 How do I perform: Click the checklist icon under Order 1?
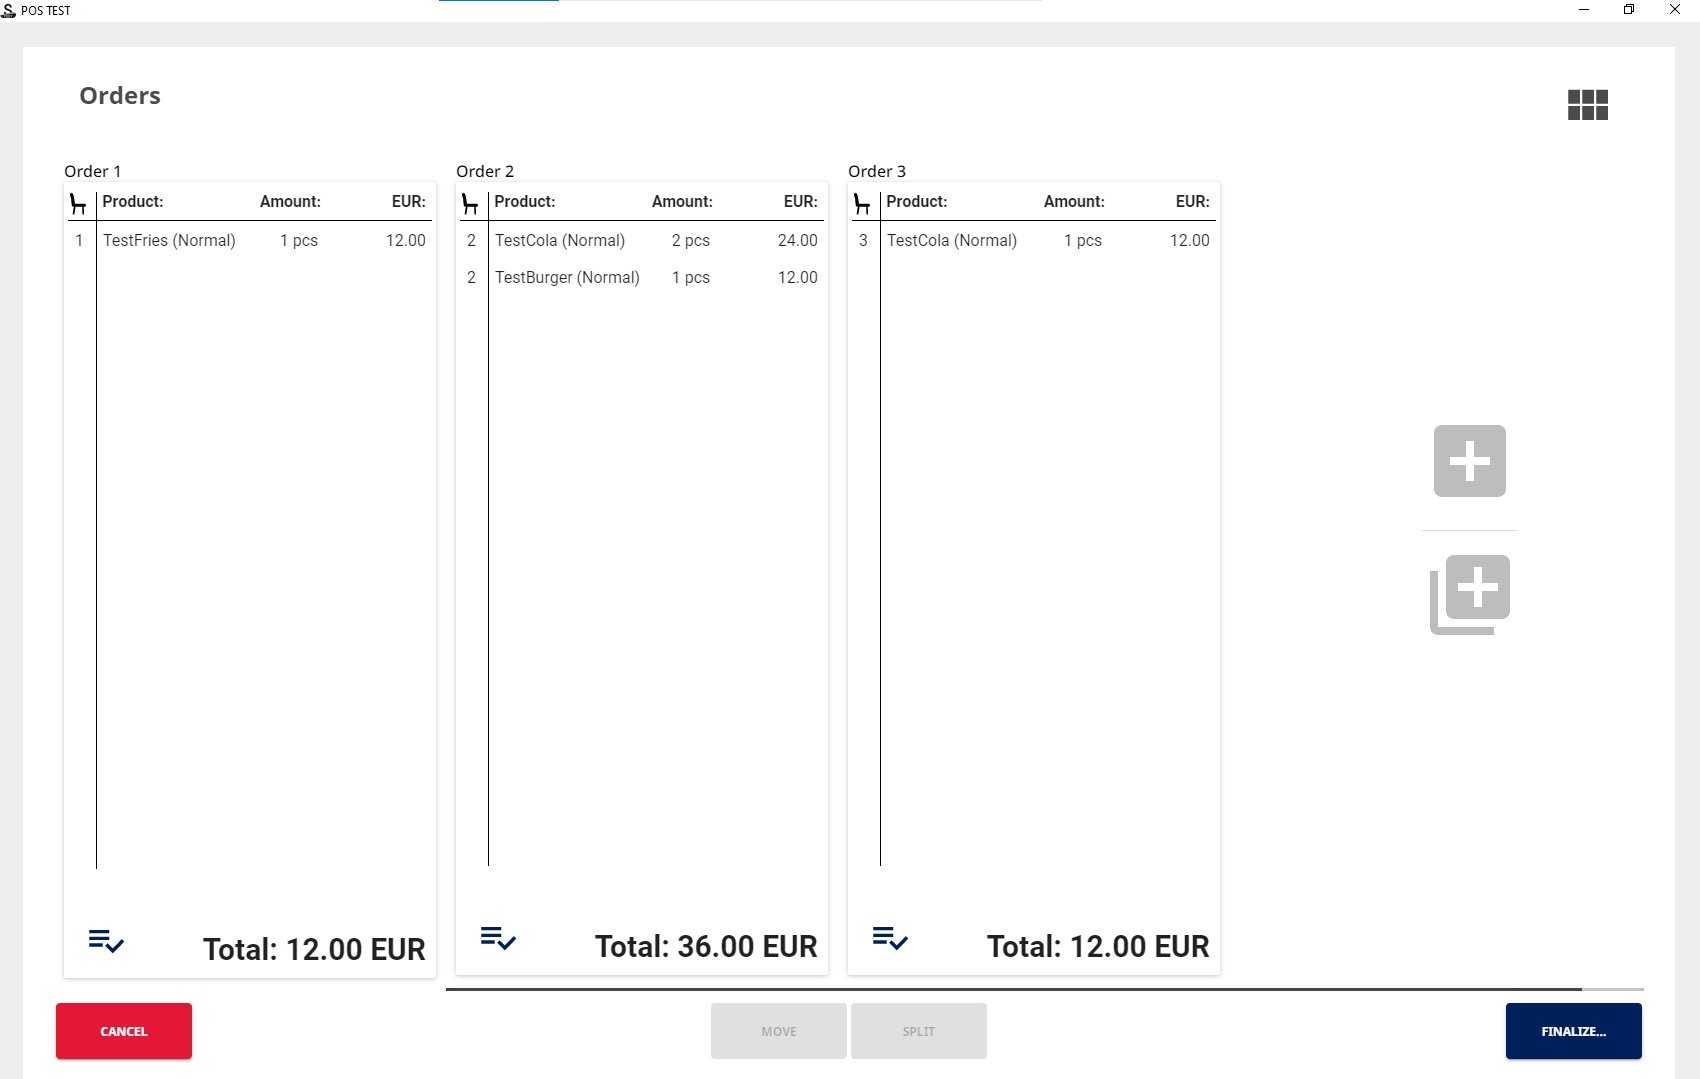tap(106, 941)
